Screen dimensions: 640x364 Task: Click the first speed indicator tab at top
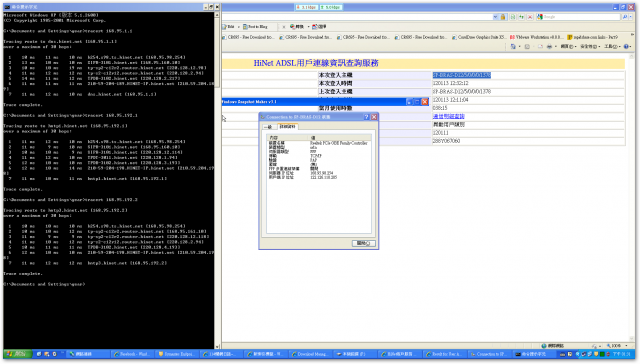coord(307,7)
